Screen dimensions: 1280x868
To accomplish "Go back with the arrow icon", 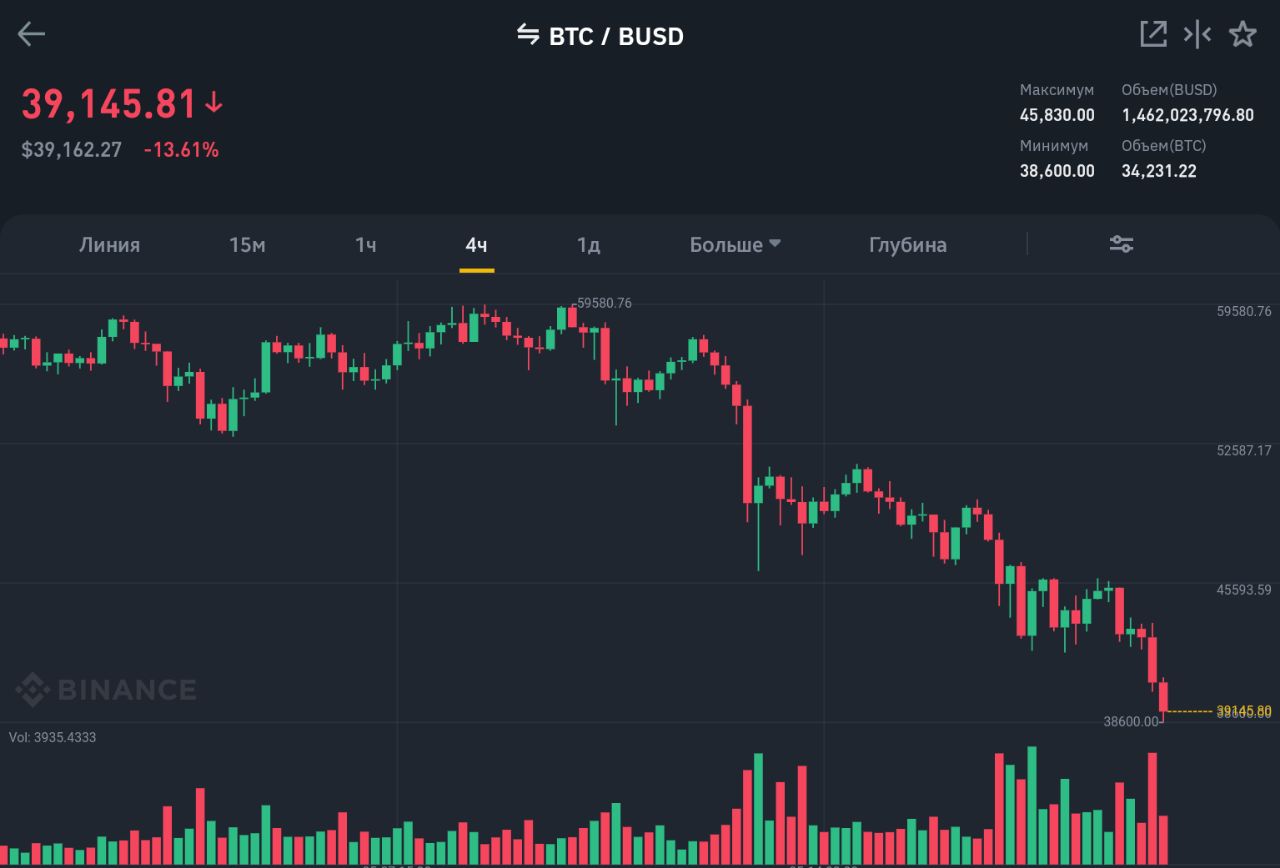I will (31, 35).
